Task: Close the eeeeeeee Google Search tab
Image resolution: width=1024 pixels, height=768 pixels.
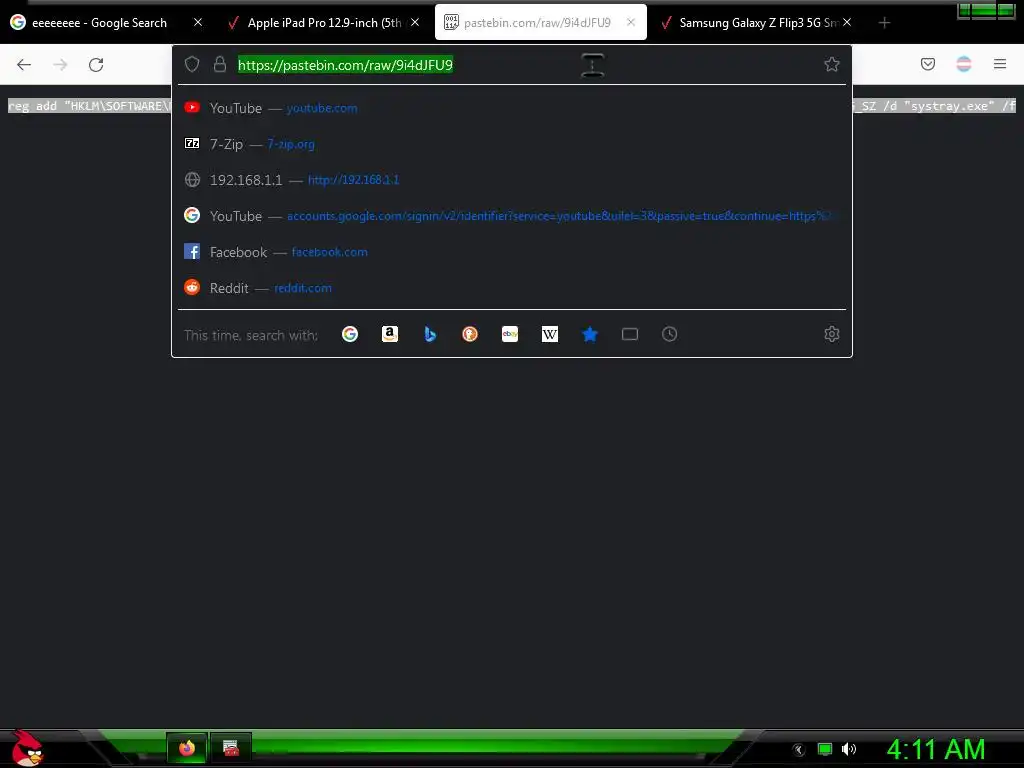Action: (198, 22)
